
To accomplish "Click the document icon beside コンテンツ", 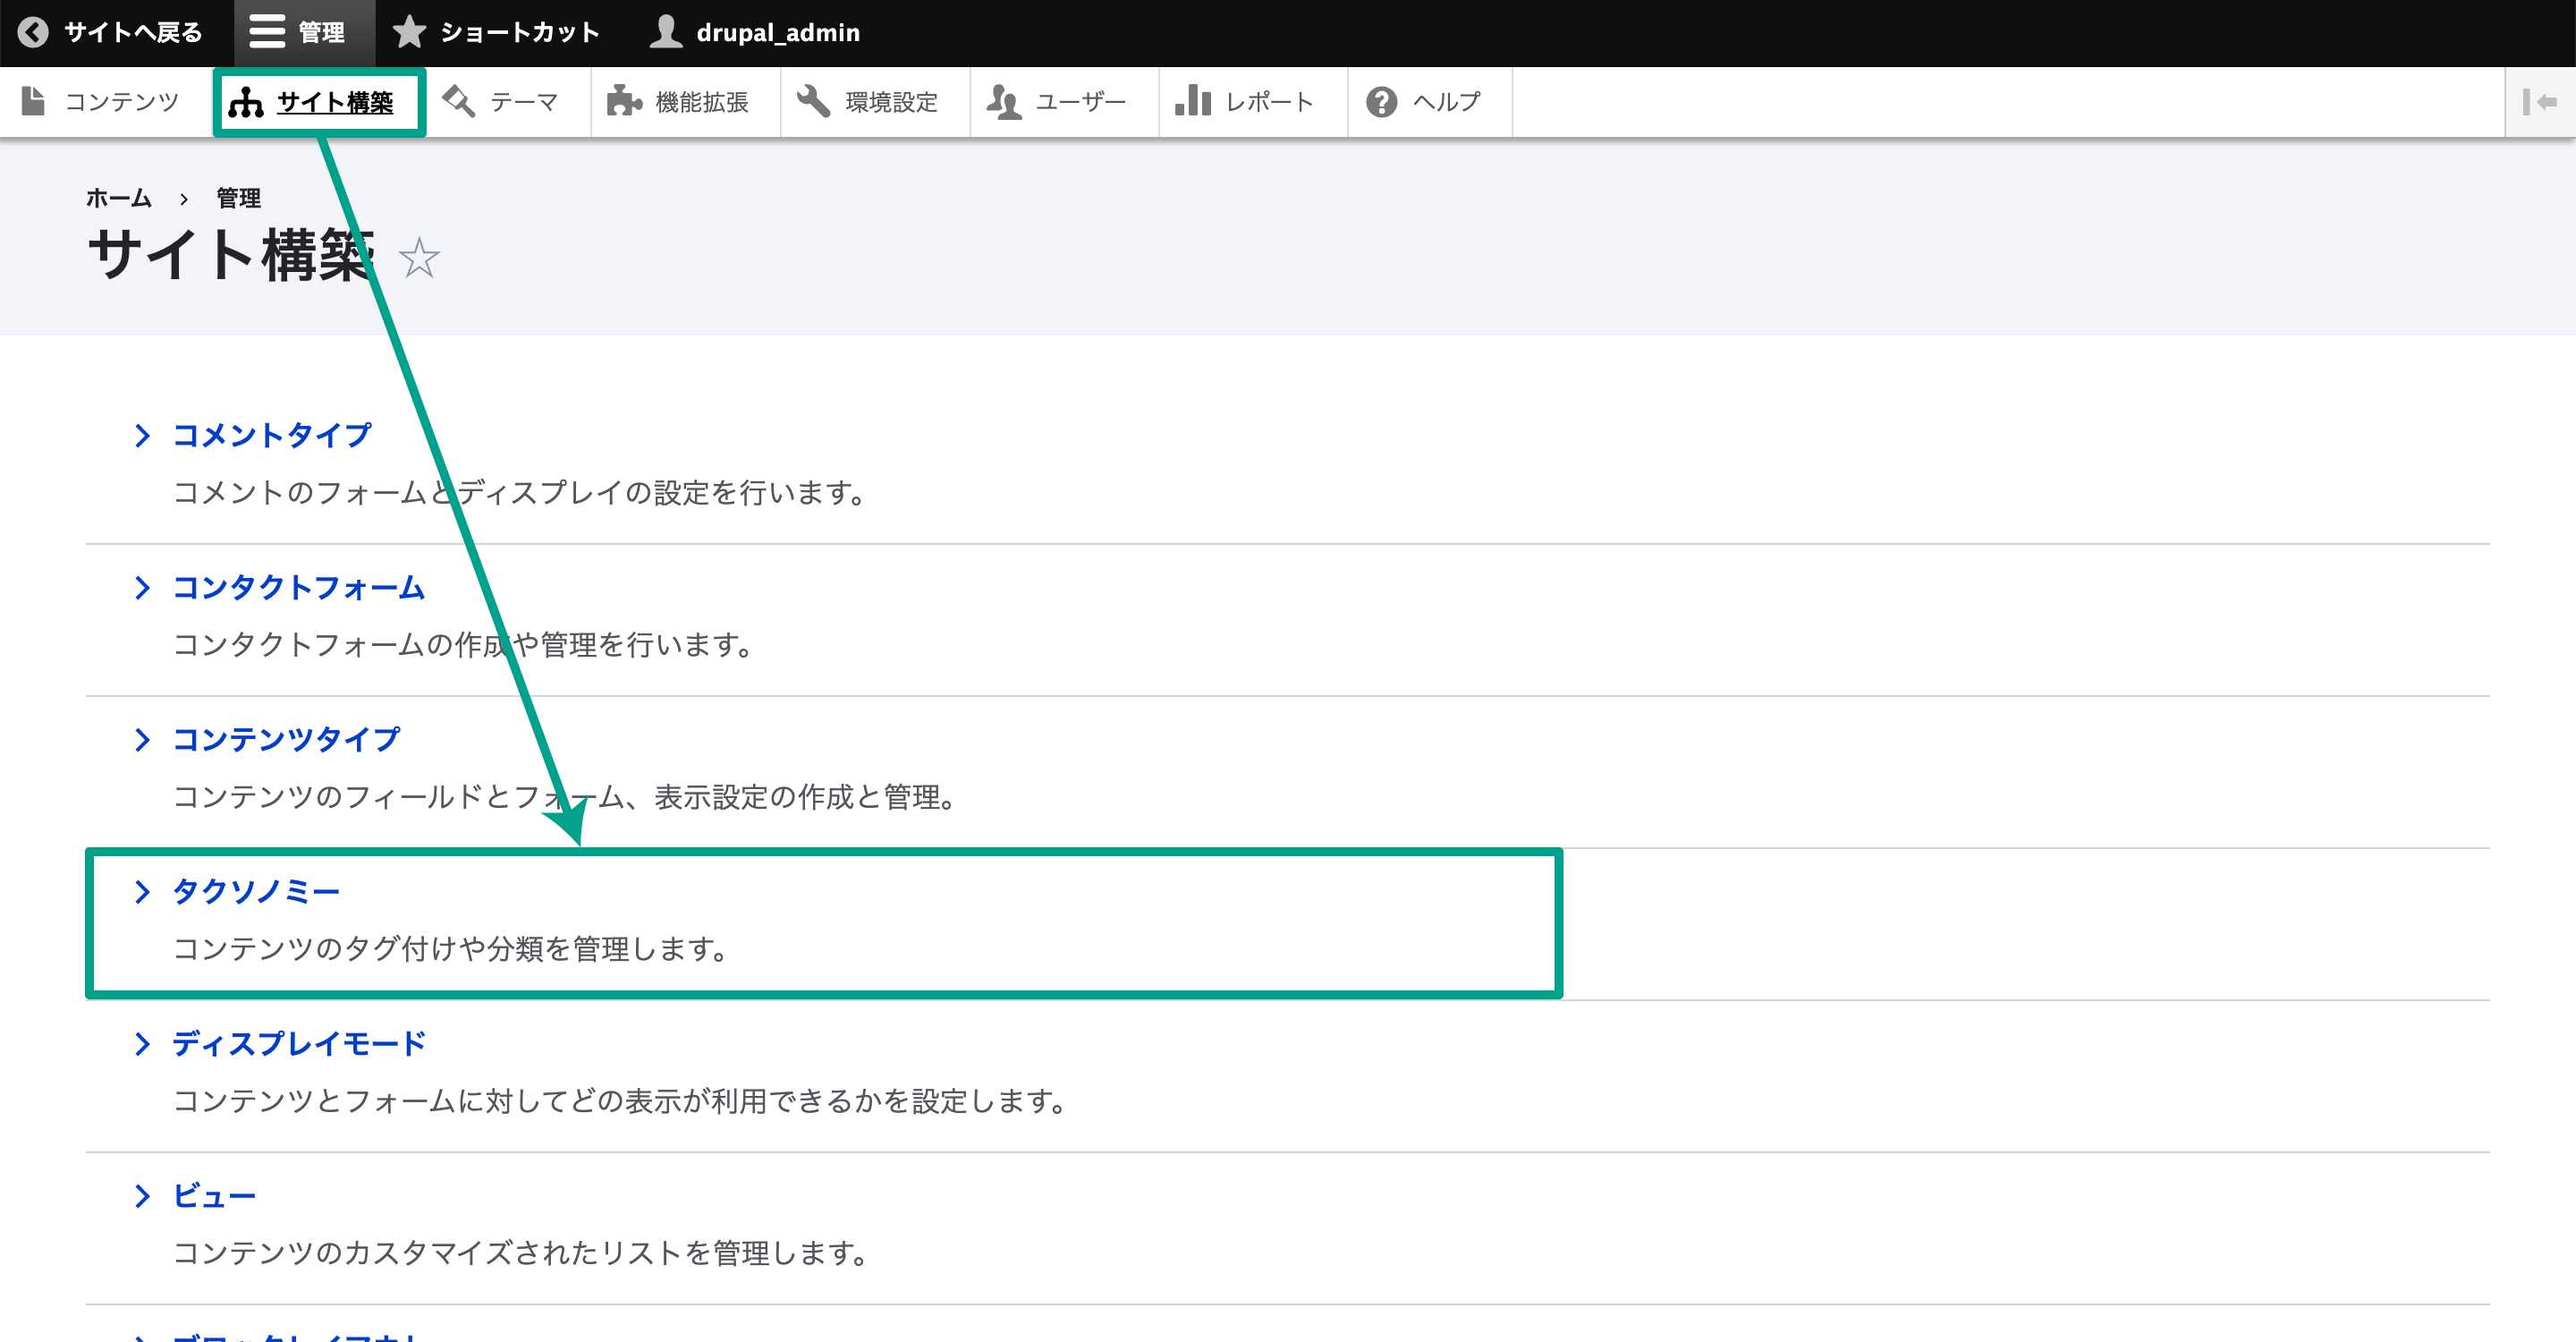I will coord(33,101).
